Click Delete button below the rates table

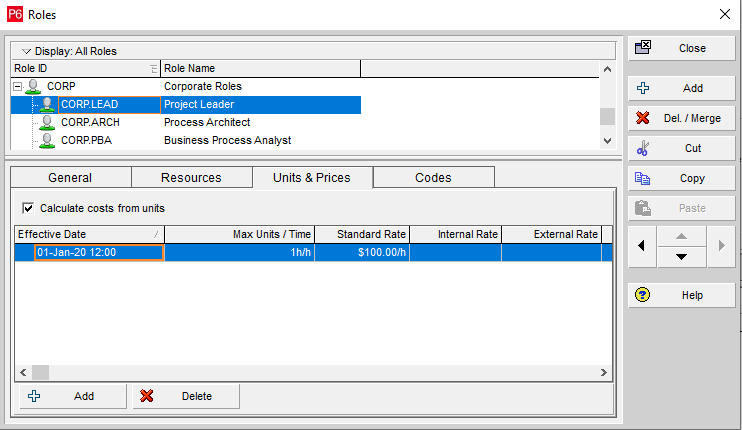pos(186,396)
